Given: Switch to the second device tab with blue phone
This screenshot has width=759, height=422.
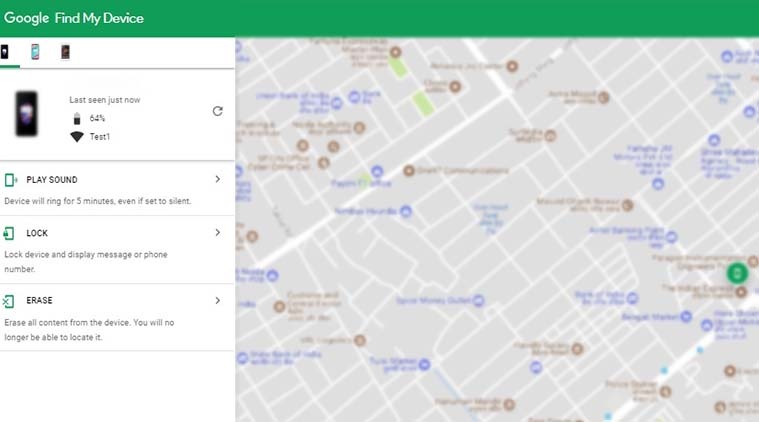Looking at the screenshot, I should tap(35, 52).
